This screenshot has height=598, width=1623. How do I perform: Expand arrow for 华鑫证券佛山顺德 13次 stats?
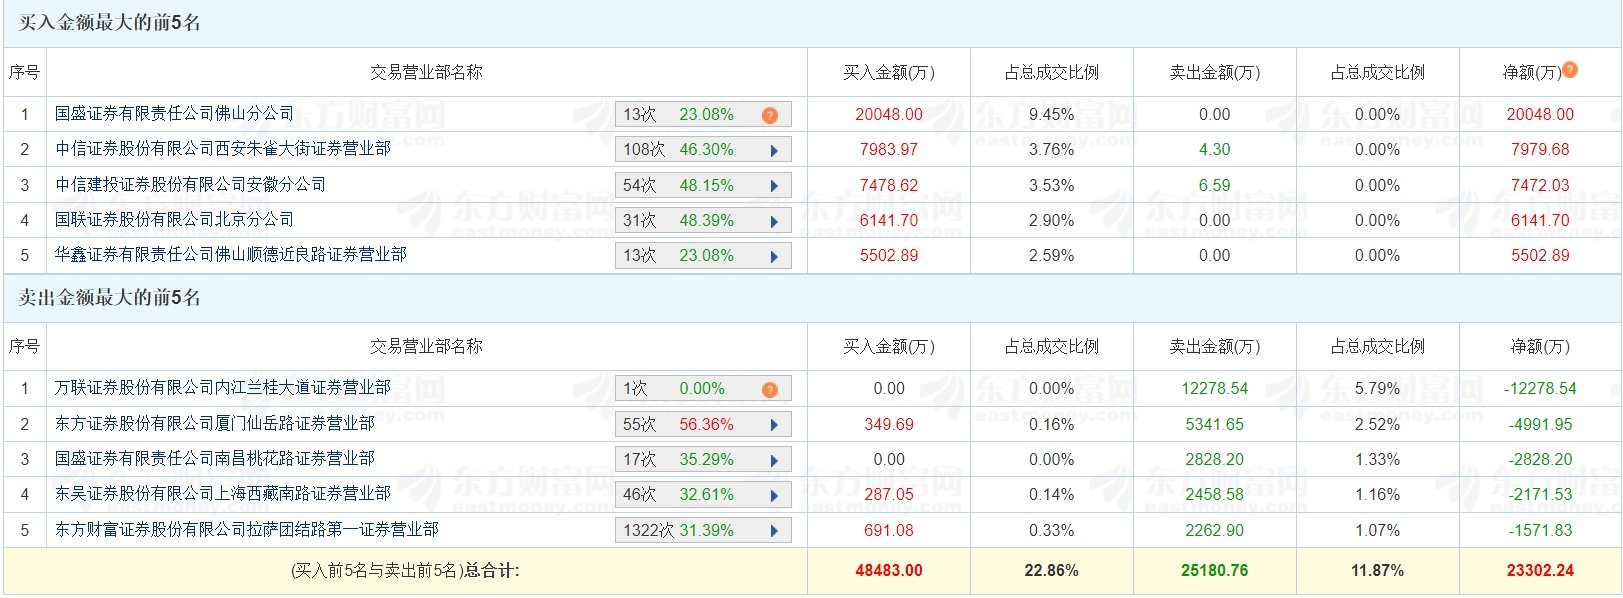[774, 257]
